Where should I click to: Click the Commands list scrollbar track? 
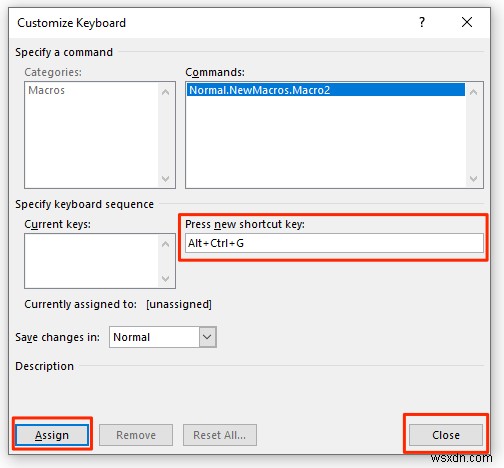point(473,135)
